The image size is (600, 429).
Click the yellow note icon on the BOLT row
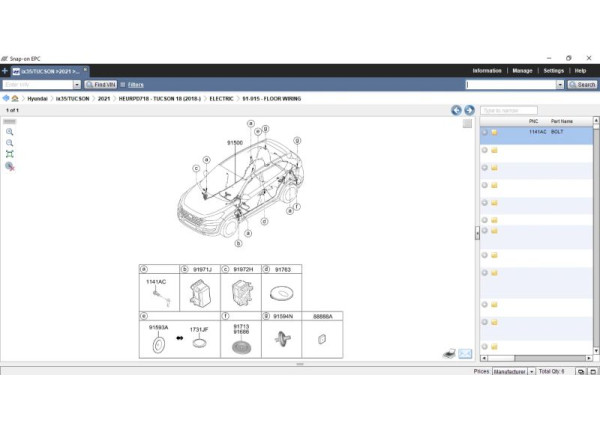coord(494,132)
